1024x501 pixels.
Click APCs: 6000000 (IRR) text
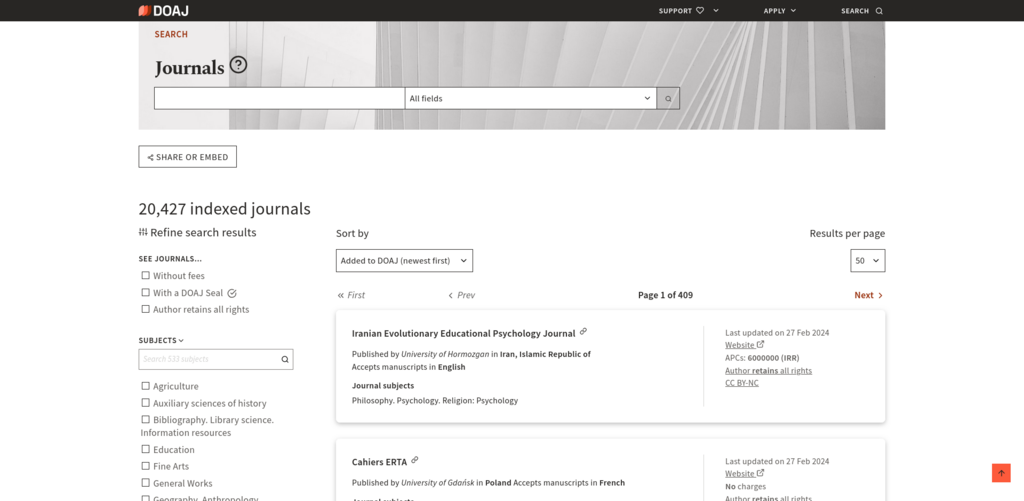click(x=762, y=357)
